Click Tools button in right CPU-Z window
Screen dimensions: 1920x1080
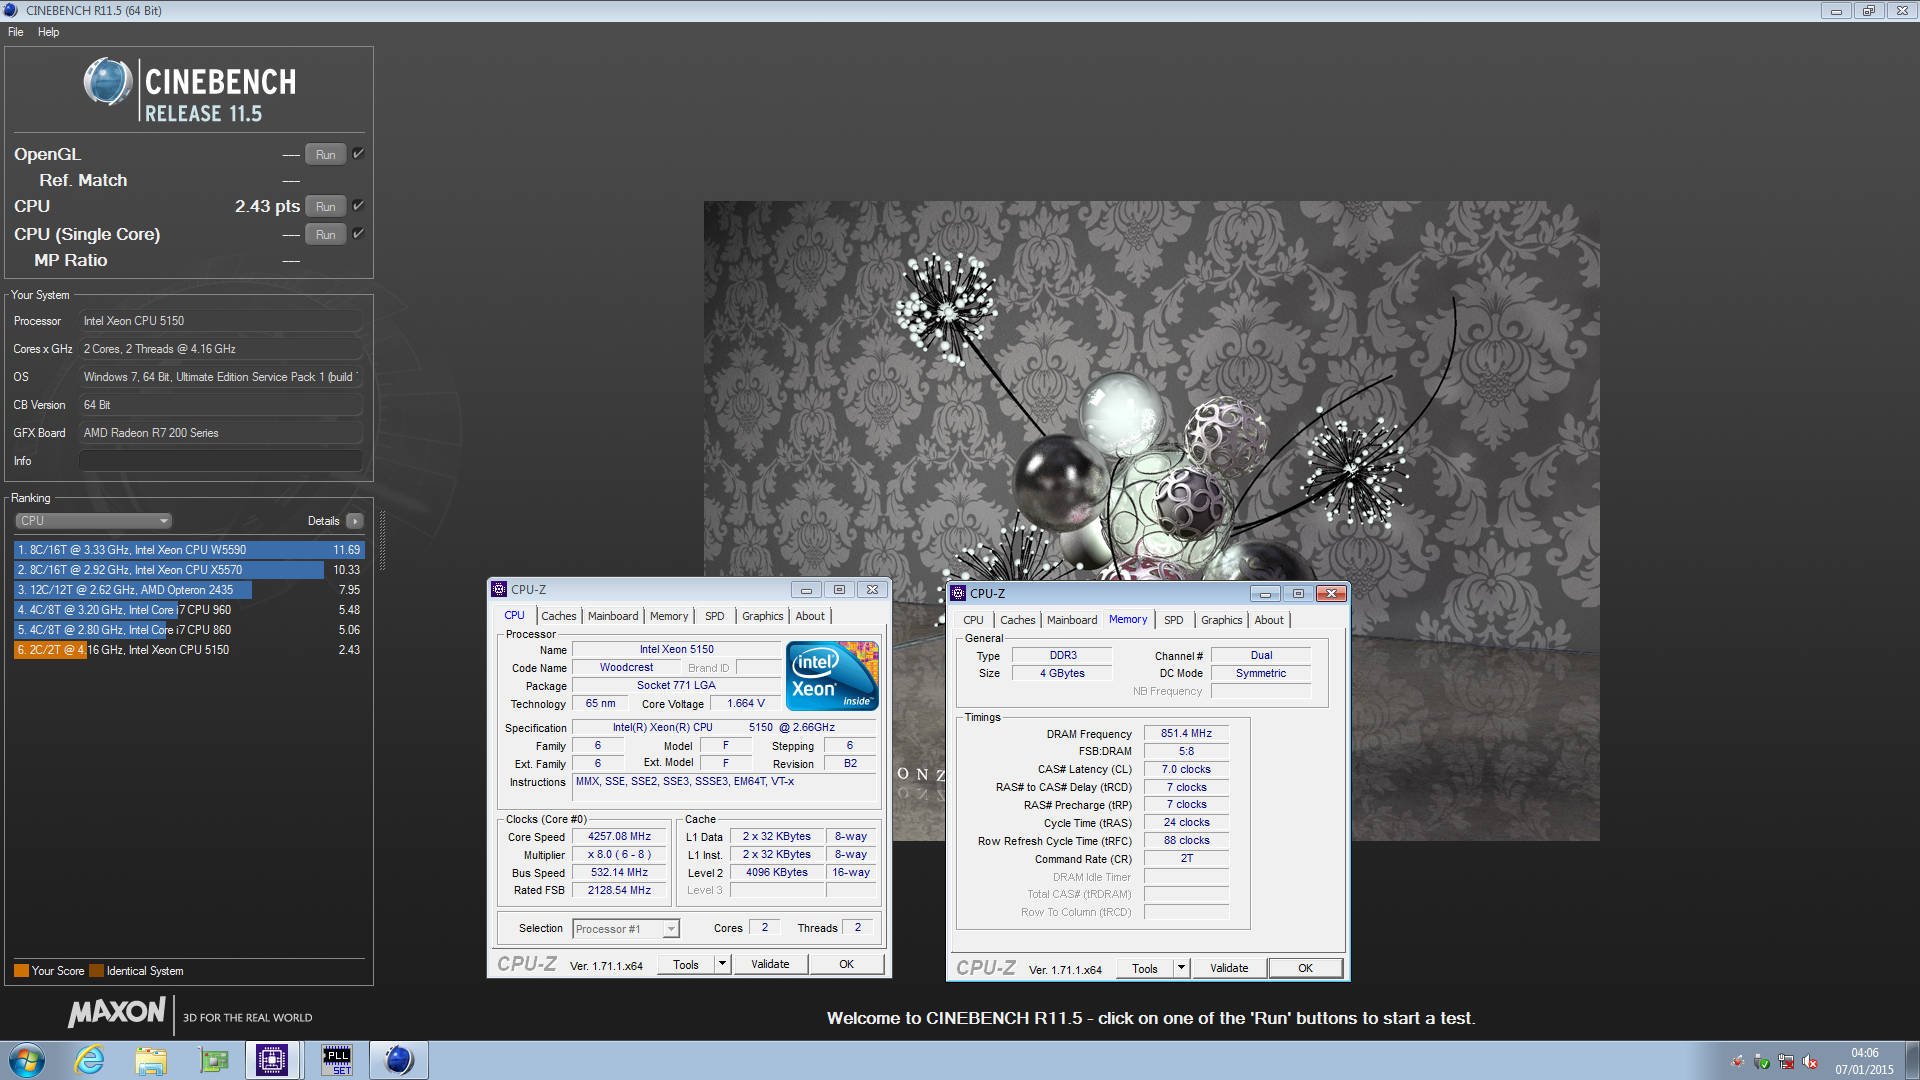pos(1145,968)
